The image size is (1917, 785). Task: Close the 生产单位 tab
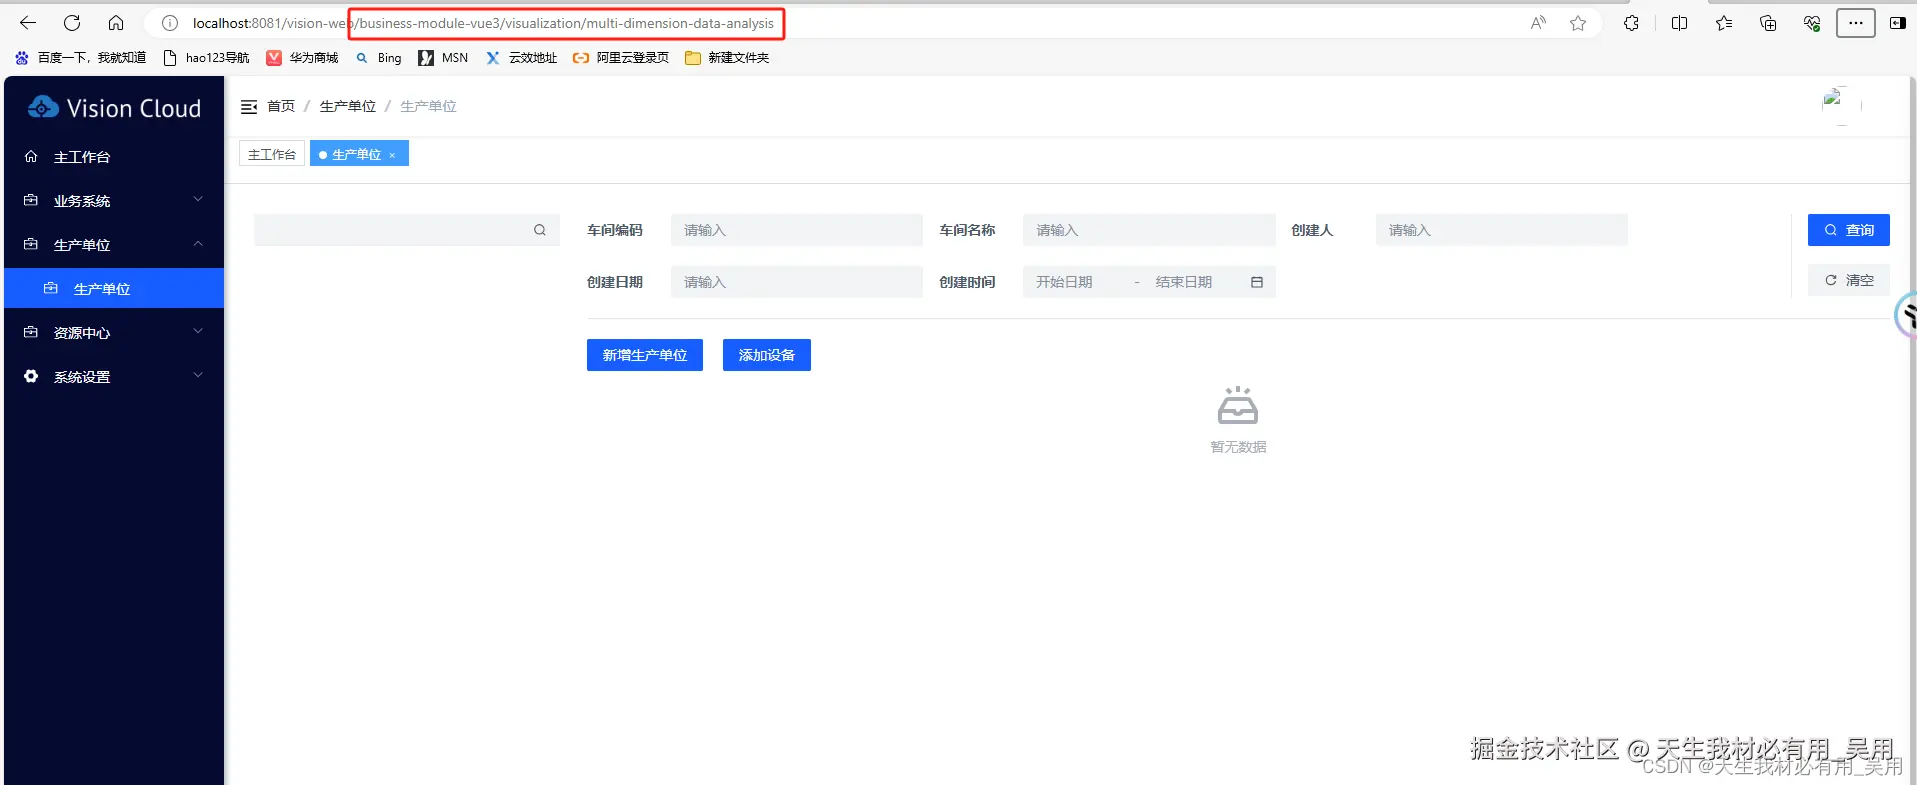(x=392, y=155)
